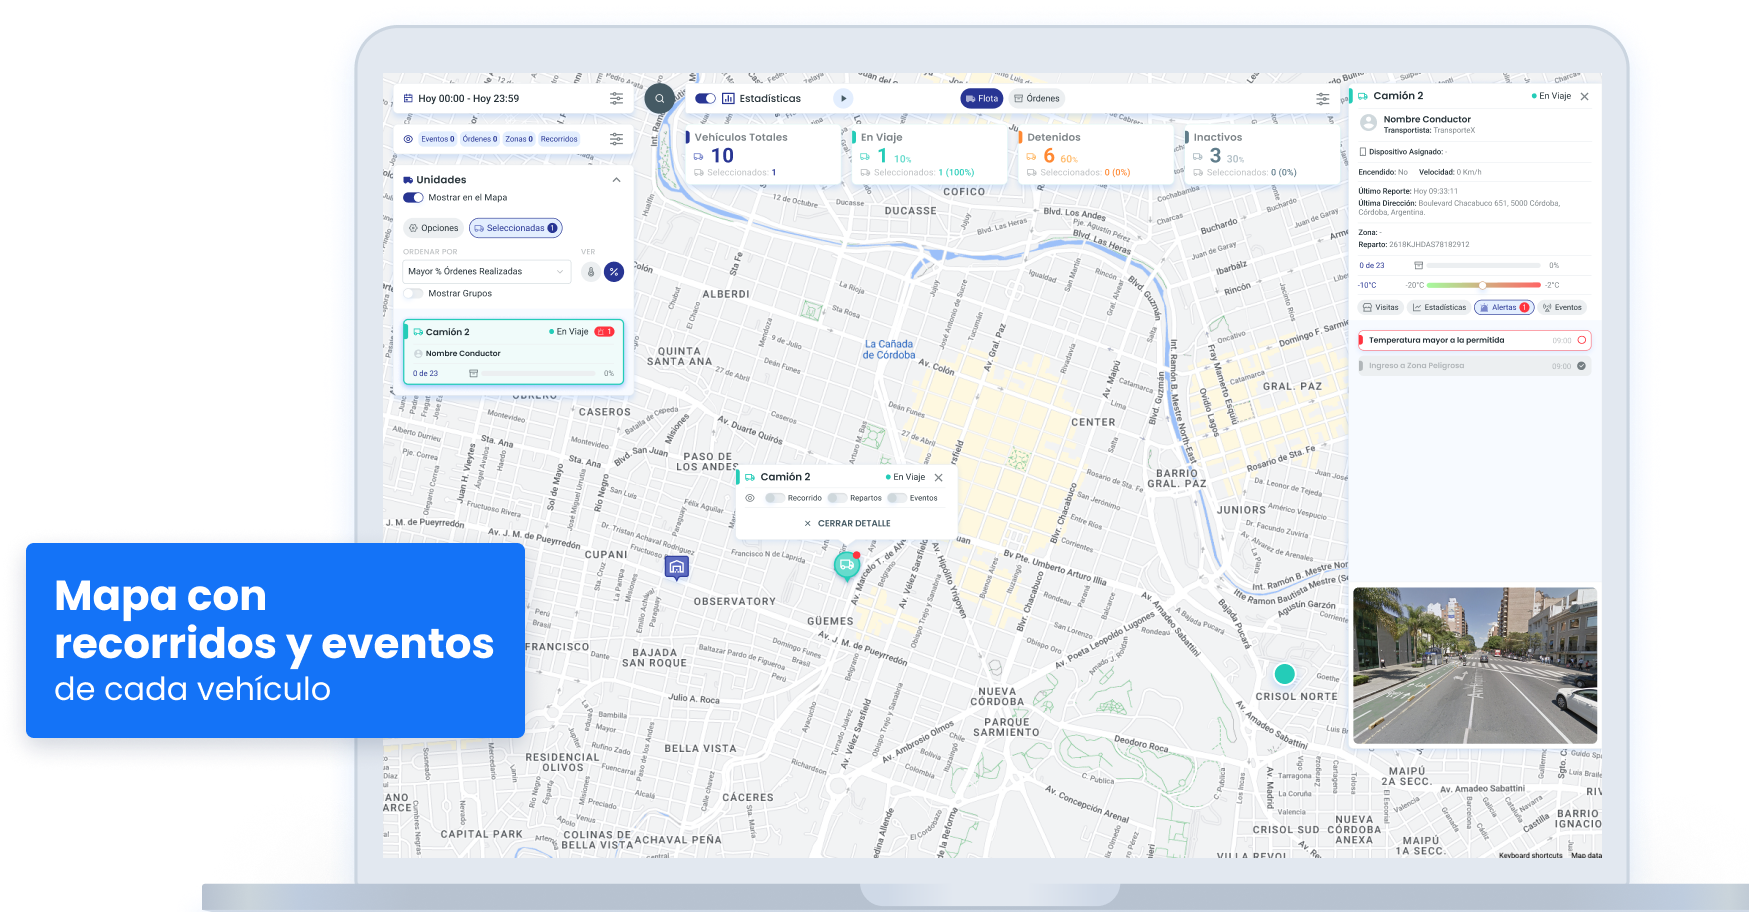The image size is (1749, 912).
Task: Open date range filter settings icon
Action: pos(616,98)
